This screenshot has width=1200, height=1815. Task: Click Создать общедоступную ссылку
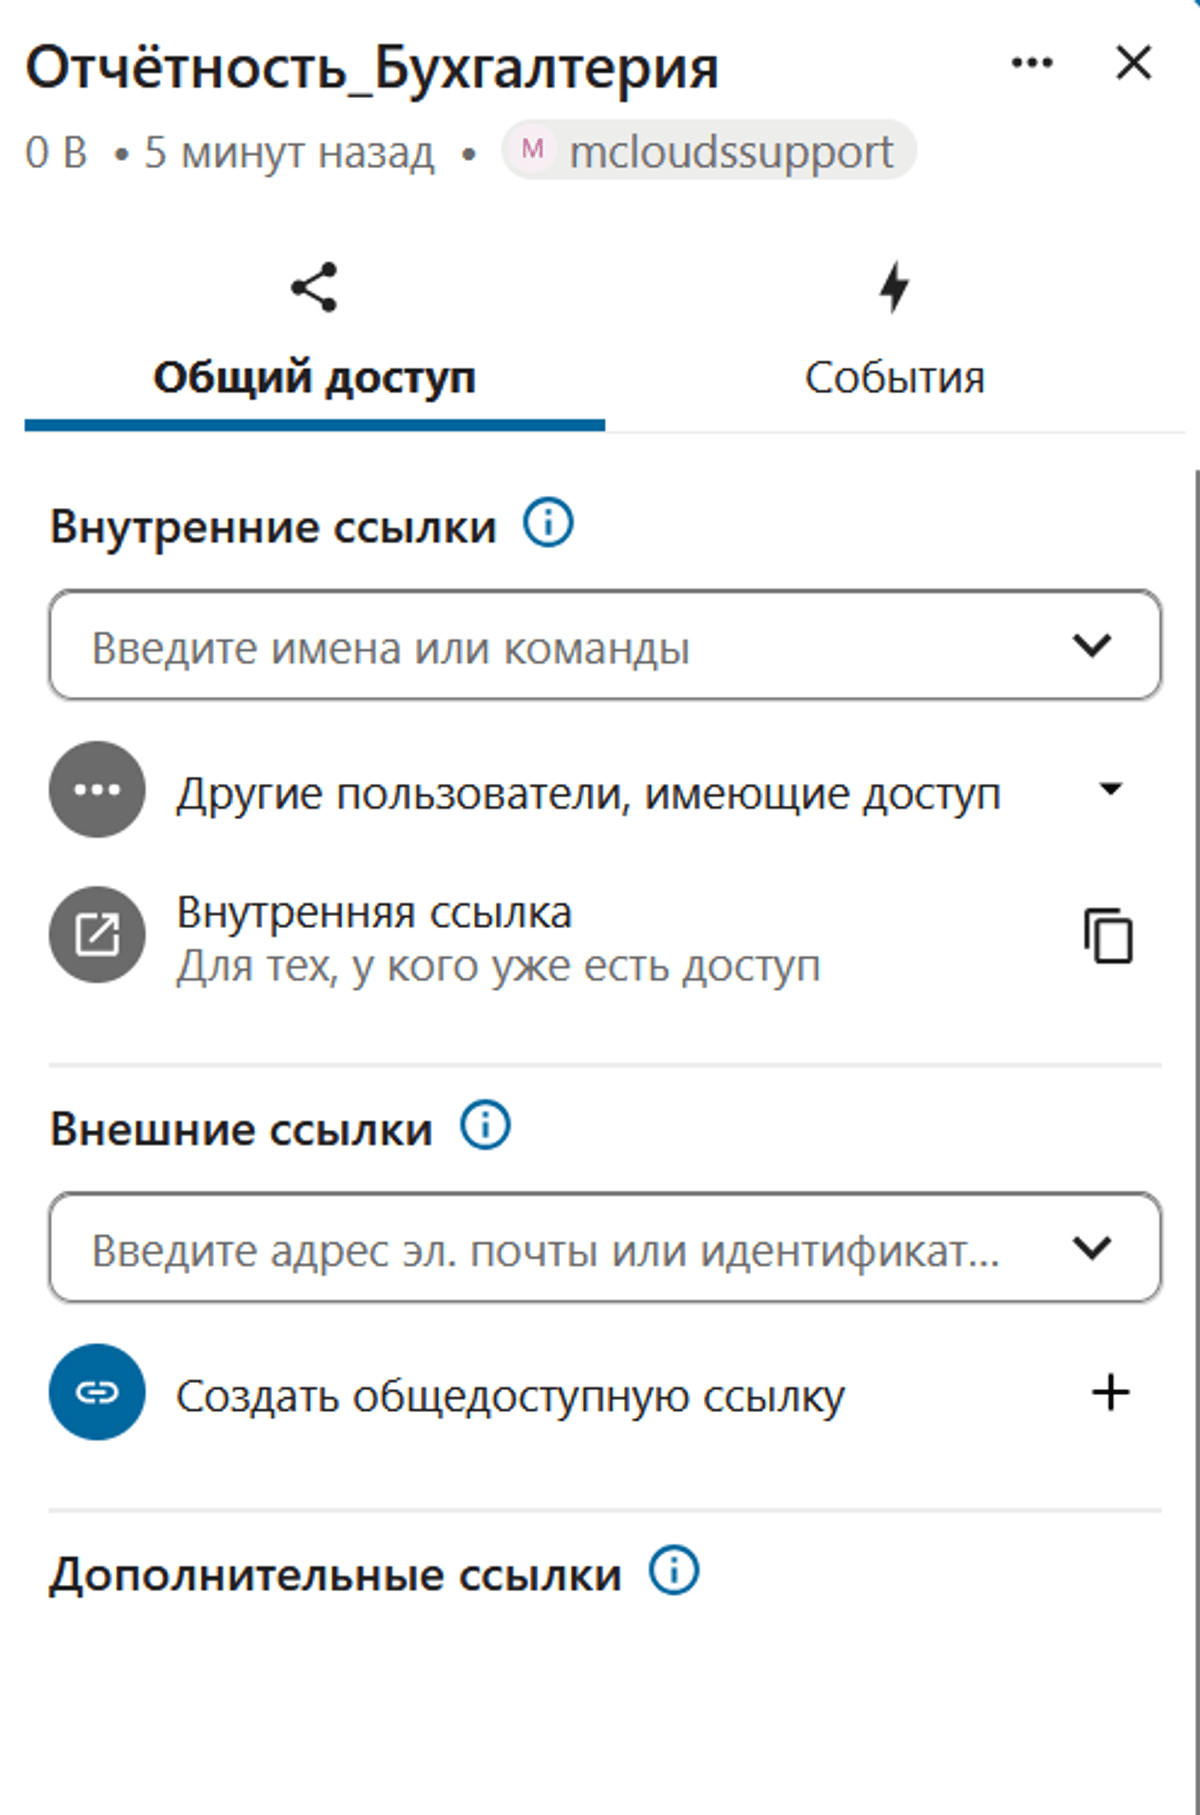tap(510, 1395)
